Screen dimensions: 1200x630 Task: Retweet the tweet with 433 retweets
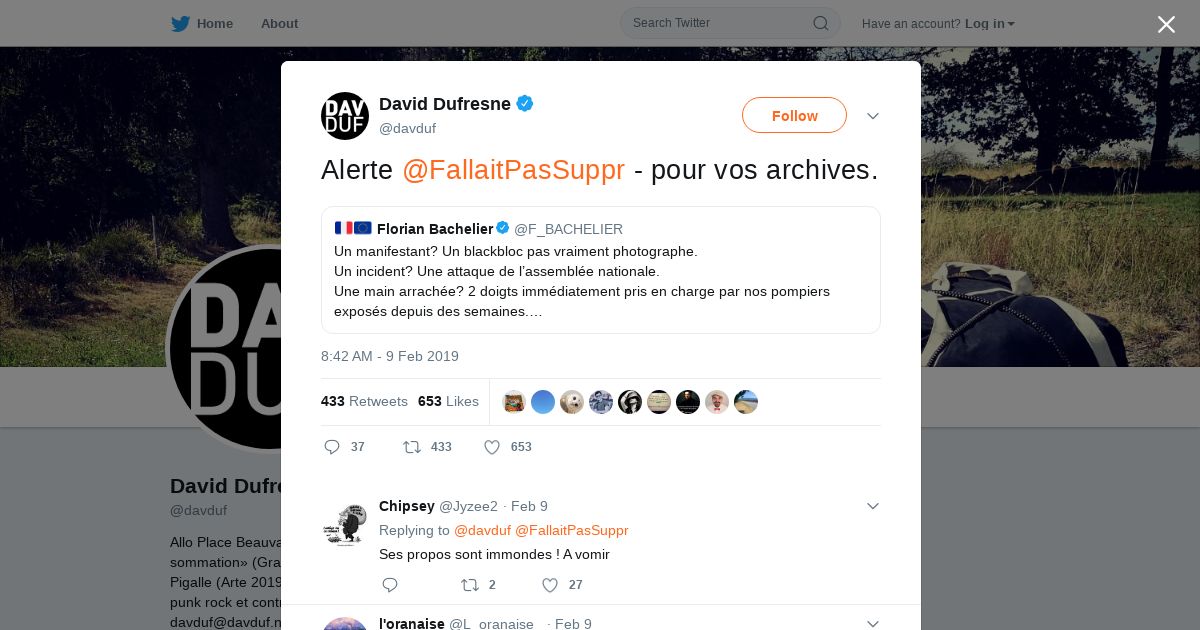click(x=411, y=447)
